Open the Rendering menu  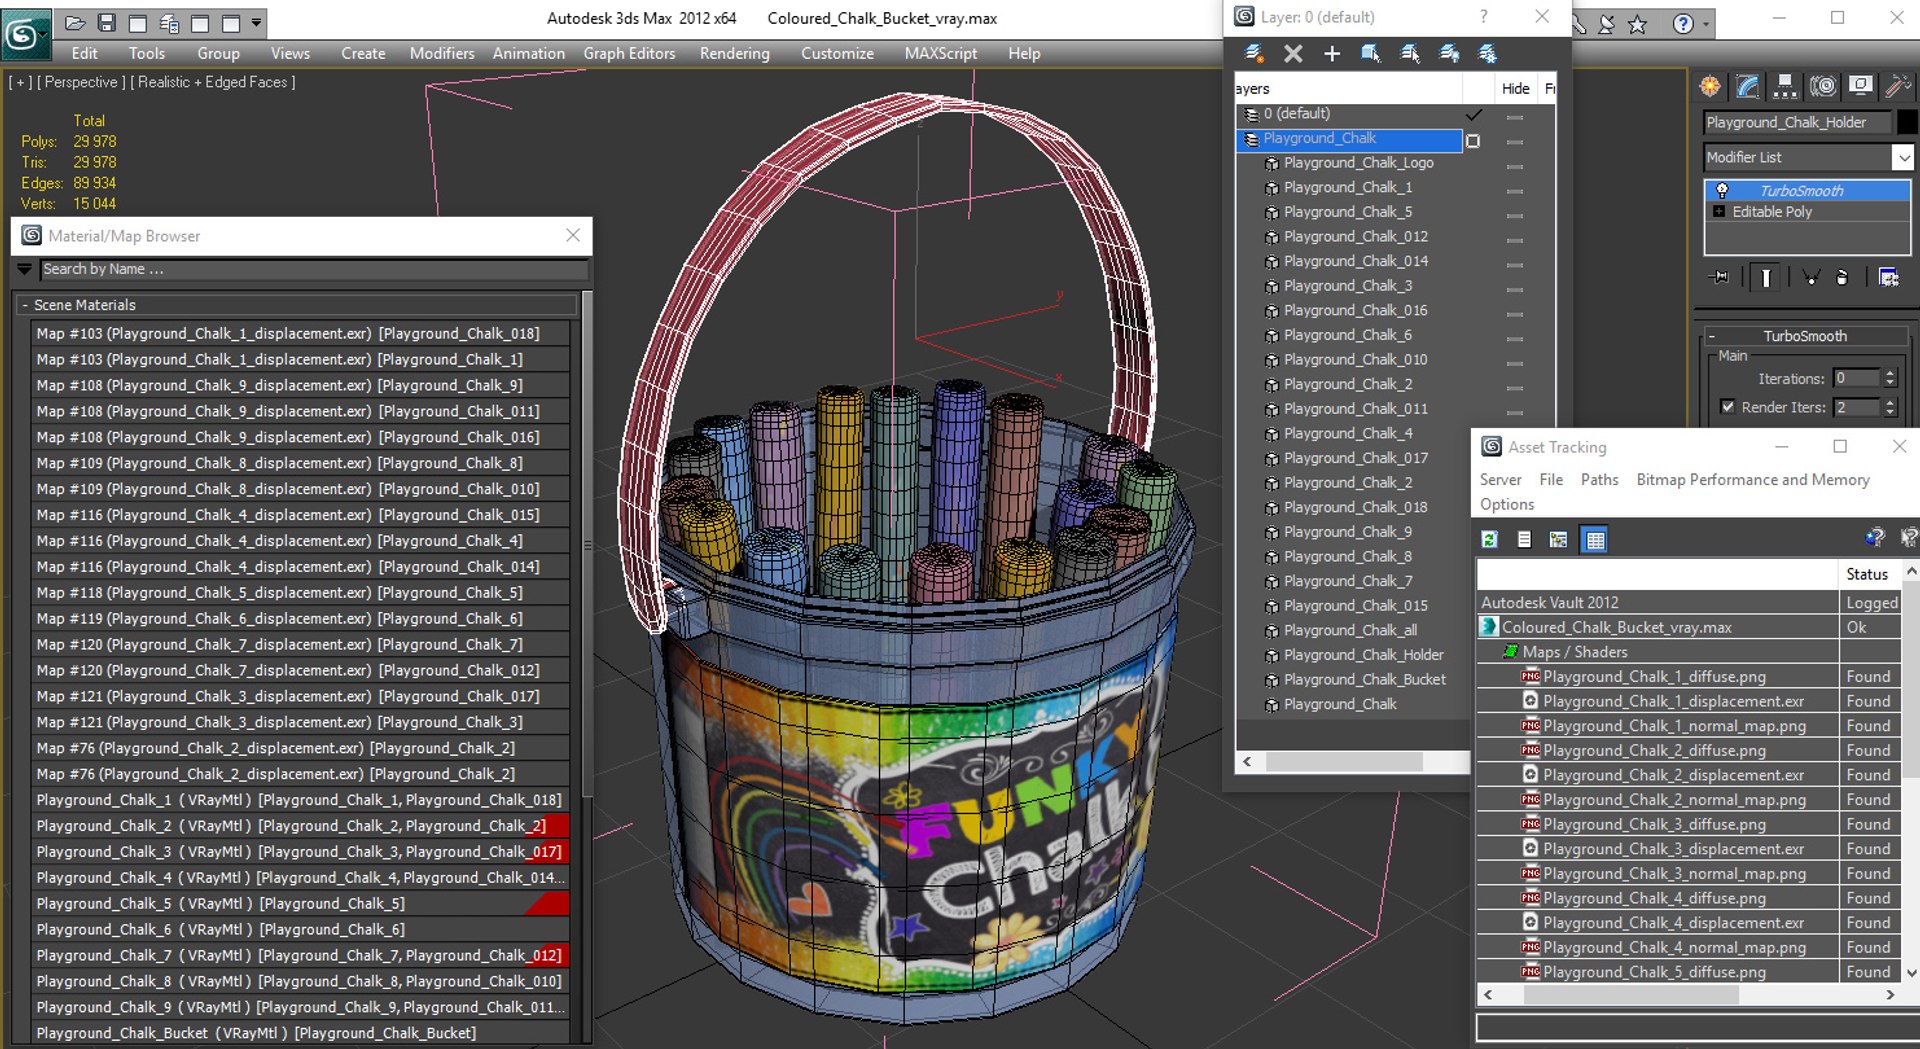[735, 53]
